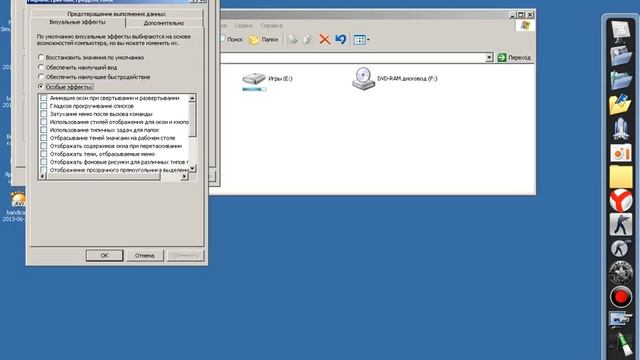
Task: Click the effects list scroll-right arrow
Action: (184, 176)
